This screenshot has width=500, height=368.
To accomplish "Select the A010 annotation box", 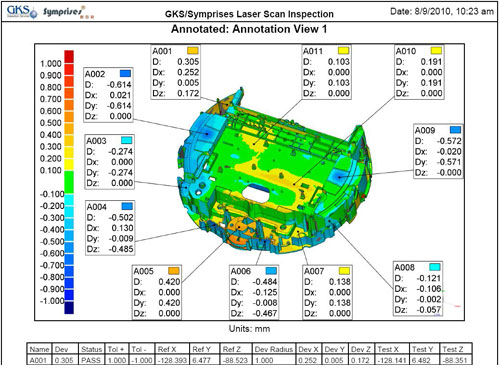I will 419,72.
